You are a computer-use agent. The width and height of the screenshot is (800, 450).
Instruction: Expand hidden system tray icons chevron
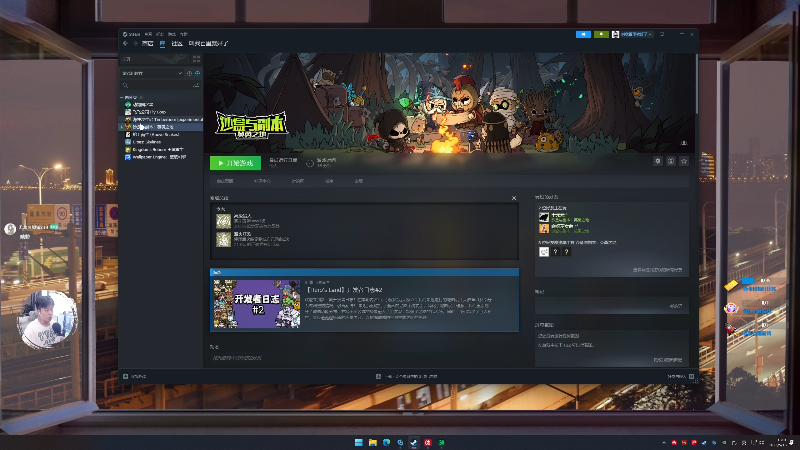[x=664, y=442]
